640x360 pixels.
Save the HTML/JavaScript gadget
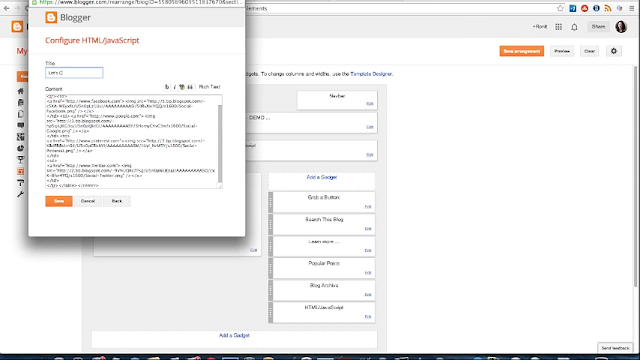(59, 201)
